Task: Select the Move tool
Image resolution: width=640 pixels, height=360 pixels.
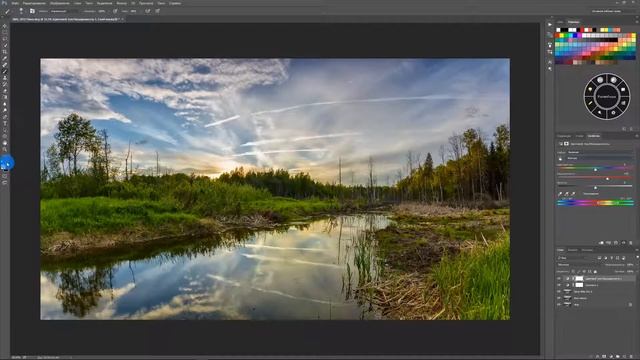Action: tap(4, 26)
